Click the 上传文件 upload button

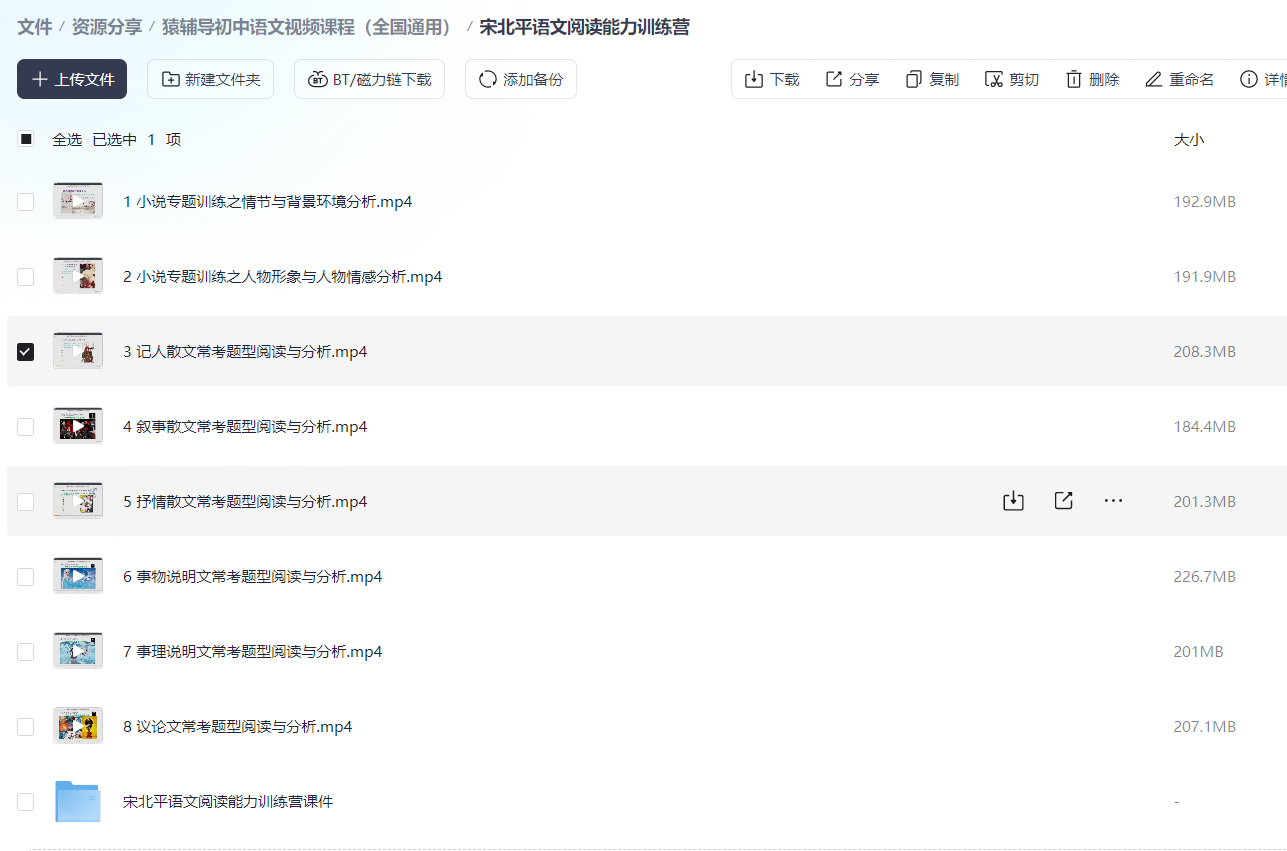click(x=71, y=79)
